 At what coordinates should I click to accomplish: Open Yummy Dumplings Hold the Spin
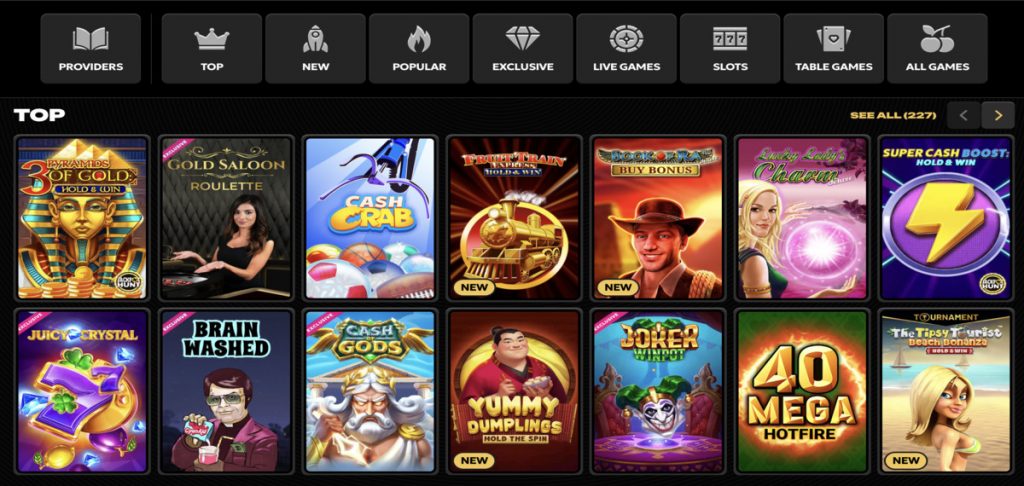[x=515, y=391]
